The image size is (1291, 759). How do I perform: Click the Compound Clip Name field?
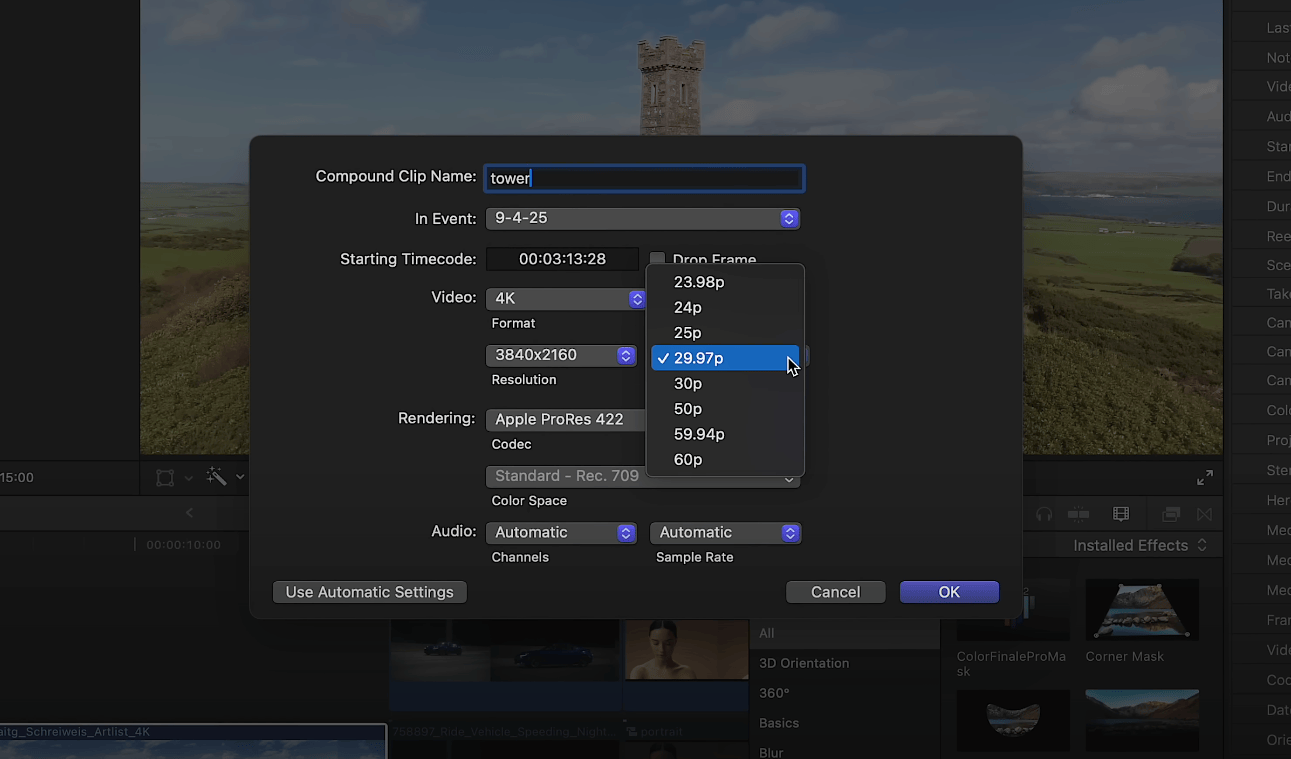click(644, 178)
